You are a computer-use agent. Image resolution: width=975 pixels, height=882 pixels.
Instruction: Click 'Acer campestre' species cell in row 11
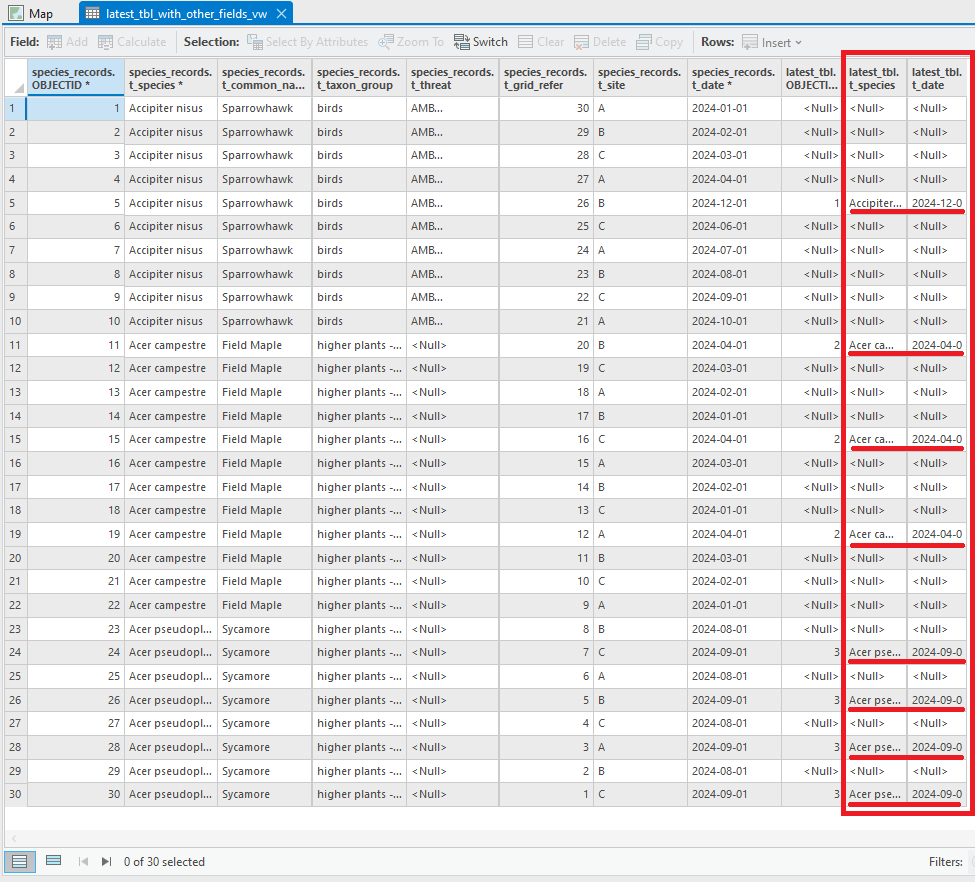pos(171,345)
